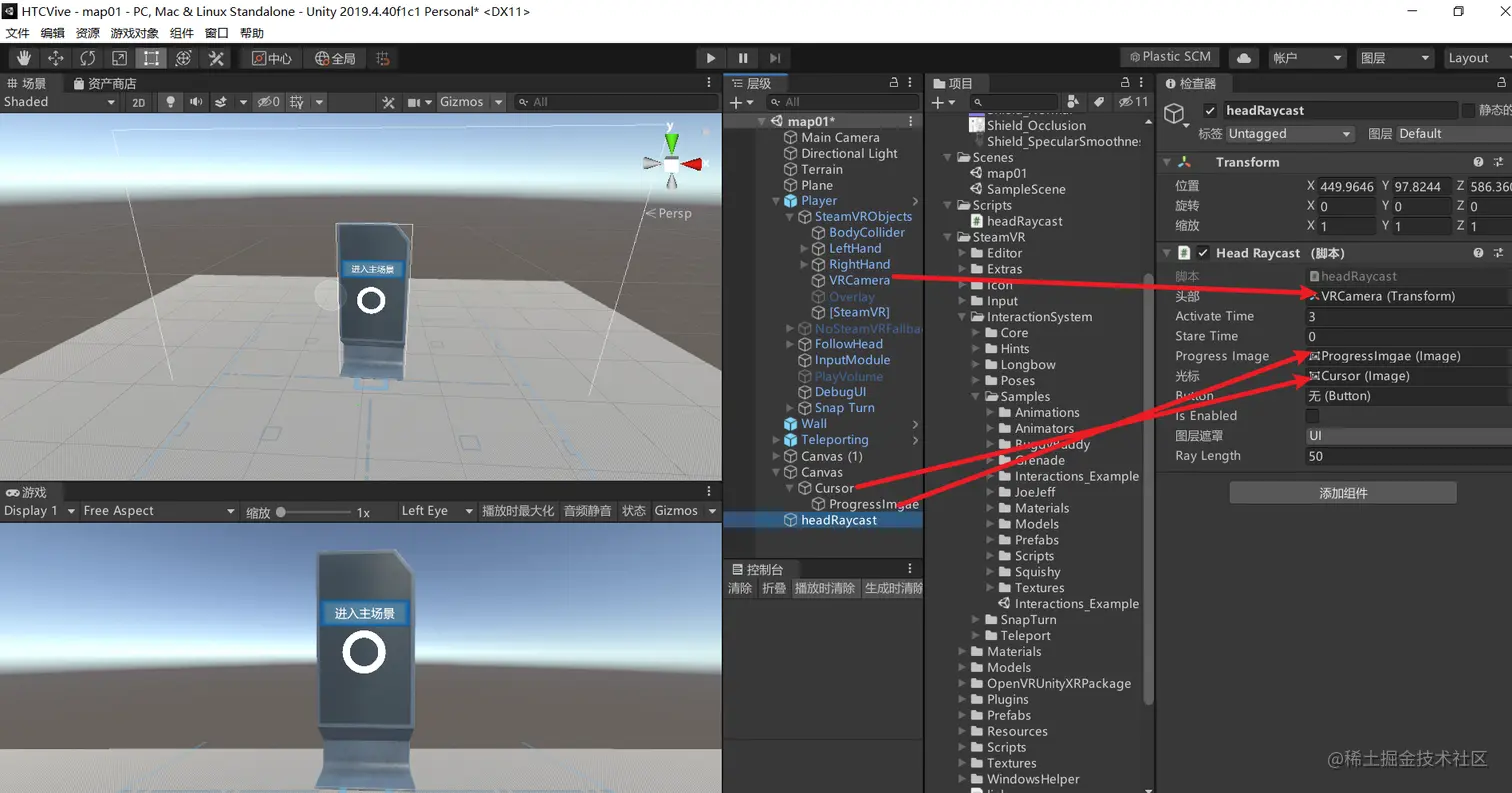
Task: Open the Free Aspect dropdown
Action: [x=159, y=511]
